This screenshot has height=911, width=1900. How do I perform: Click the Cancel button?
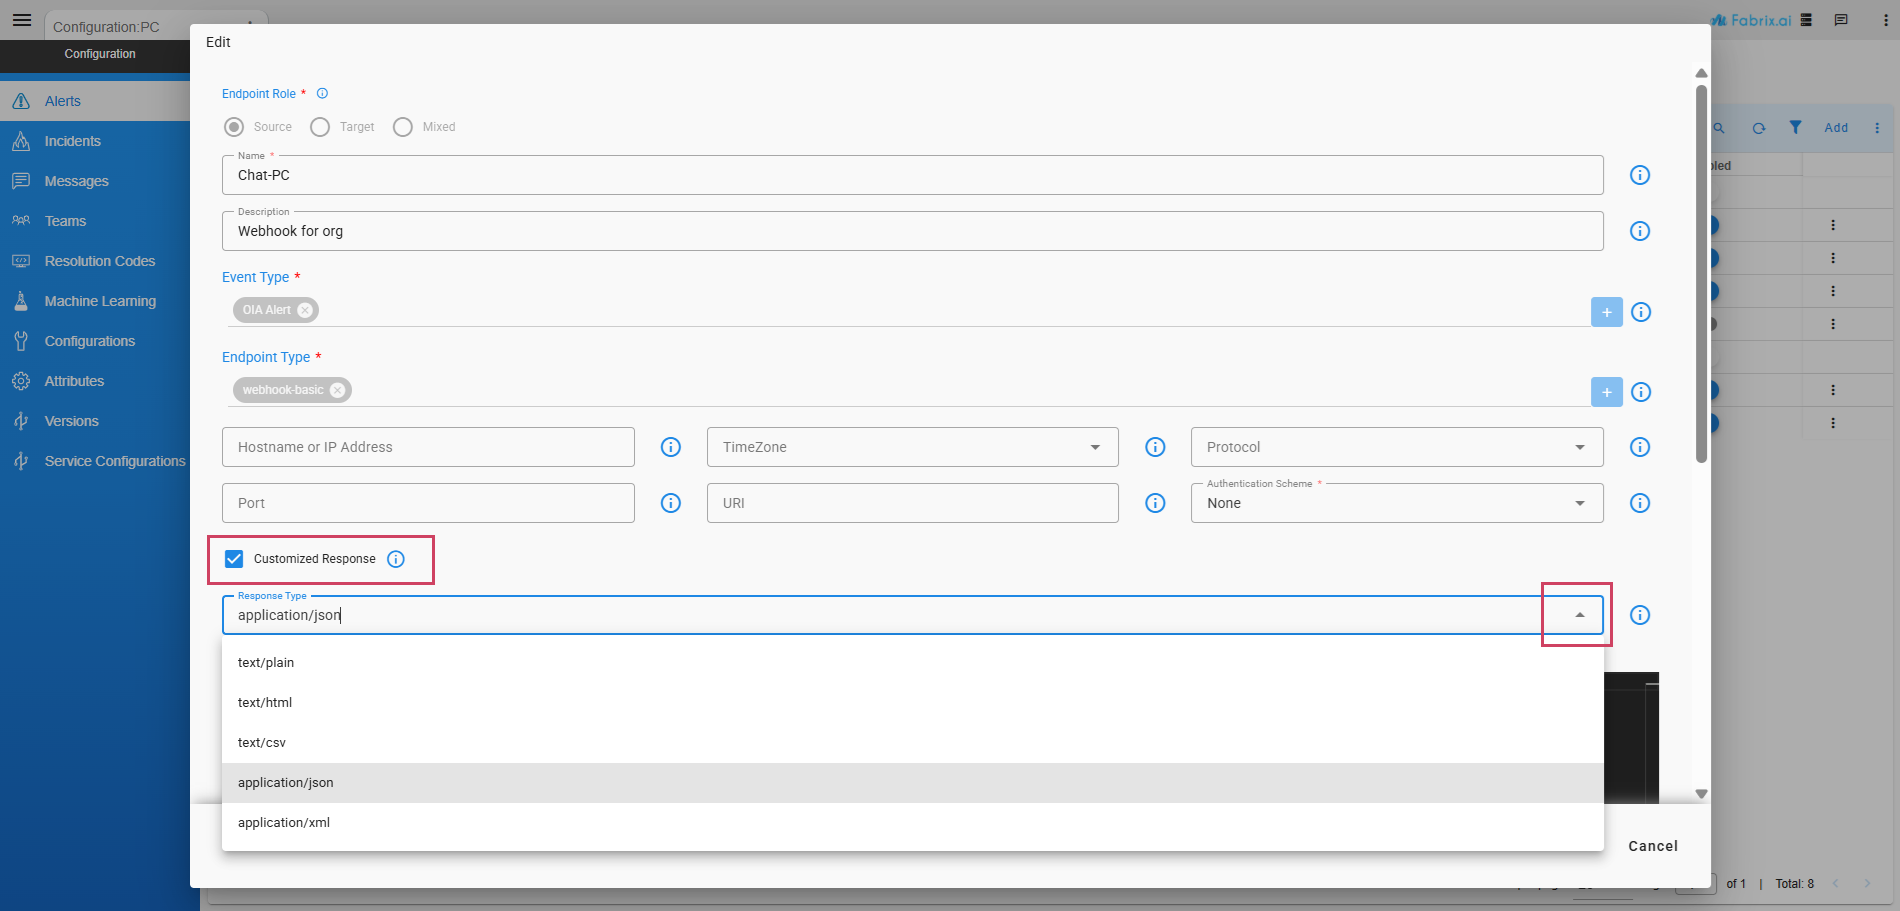tap(1653, 846)
